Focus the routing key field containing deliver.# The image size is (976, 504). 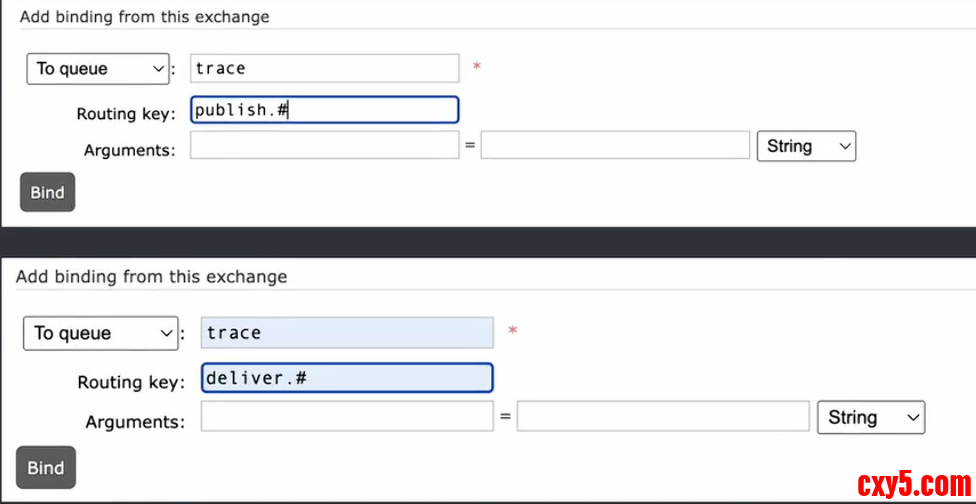[x=346, y=378]
